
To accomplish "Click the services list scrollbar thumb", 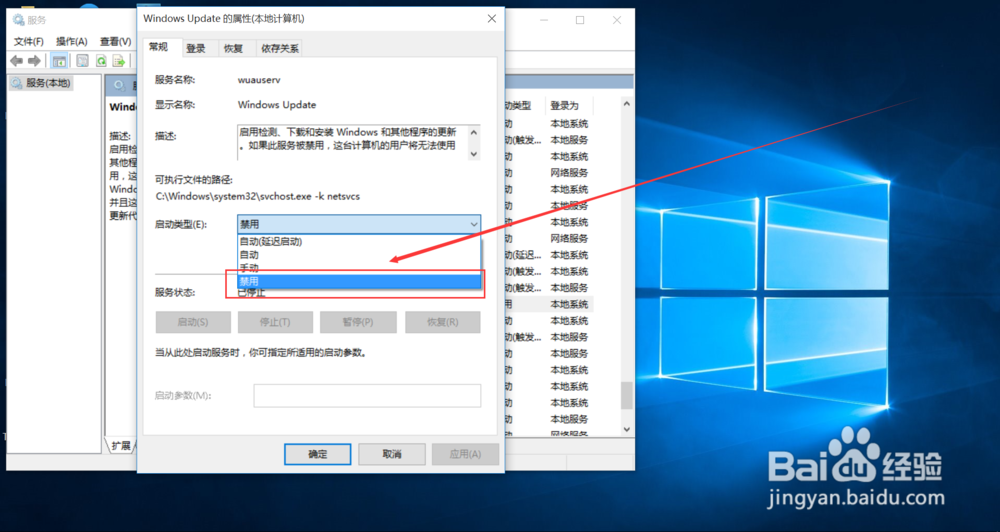I will click(x=627, y=395).
